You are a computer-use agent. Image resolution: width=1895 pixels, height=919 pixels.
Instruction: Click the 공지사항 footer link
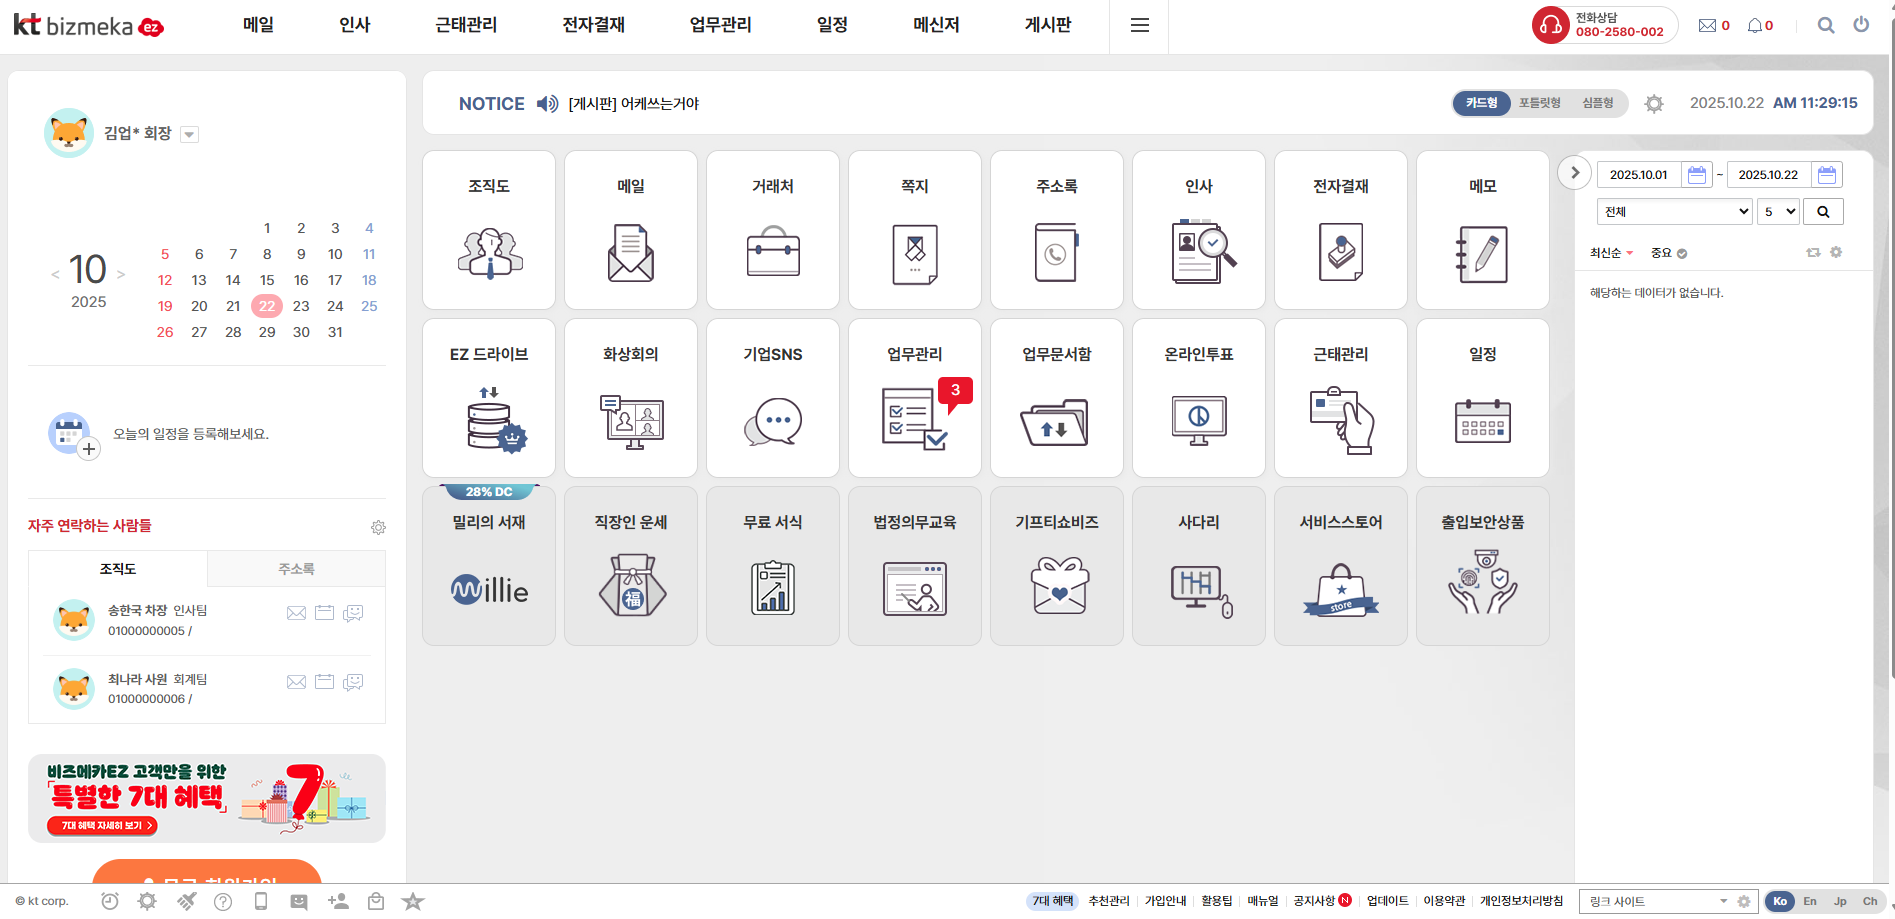click(x=1314, y=901)
